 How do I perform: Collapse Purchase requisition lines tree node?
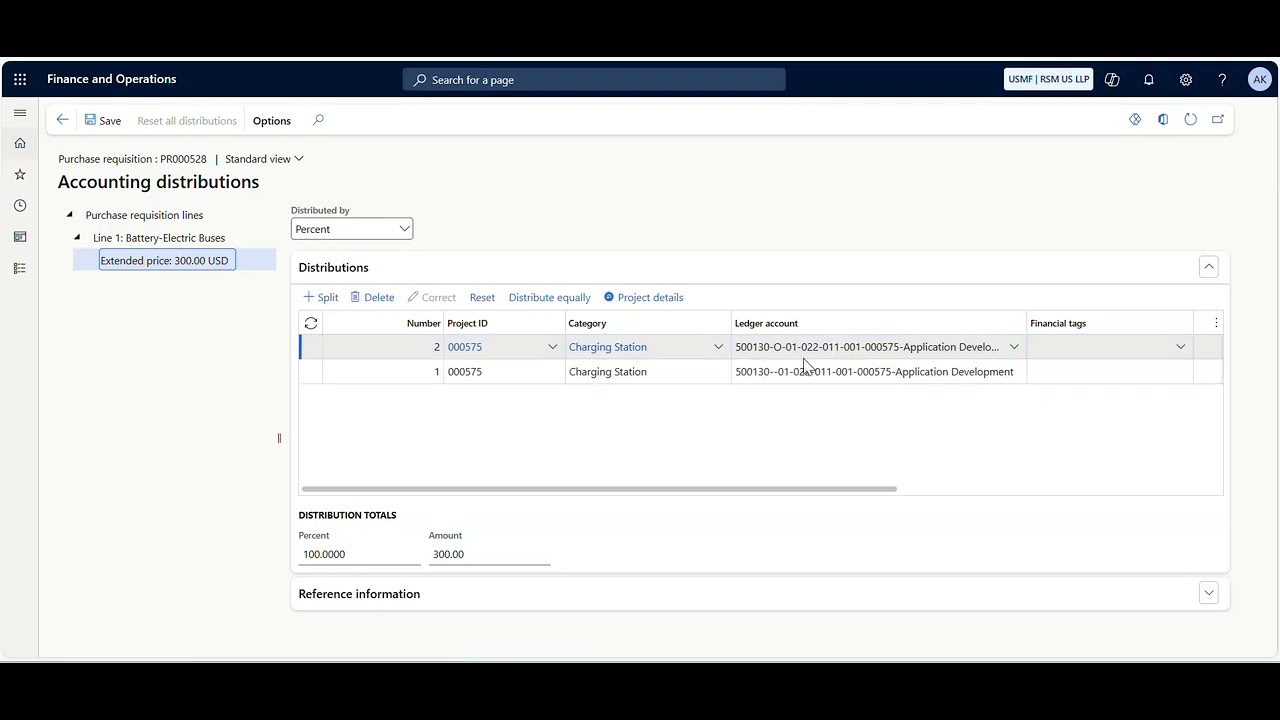pyautogui.click(x=69, y=214)
